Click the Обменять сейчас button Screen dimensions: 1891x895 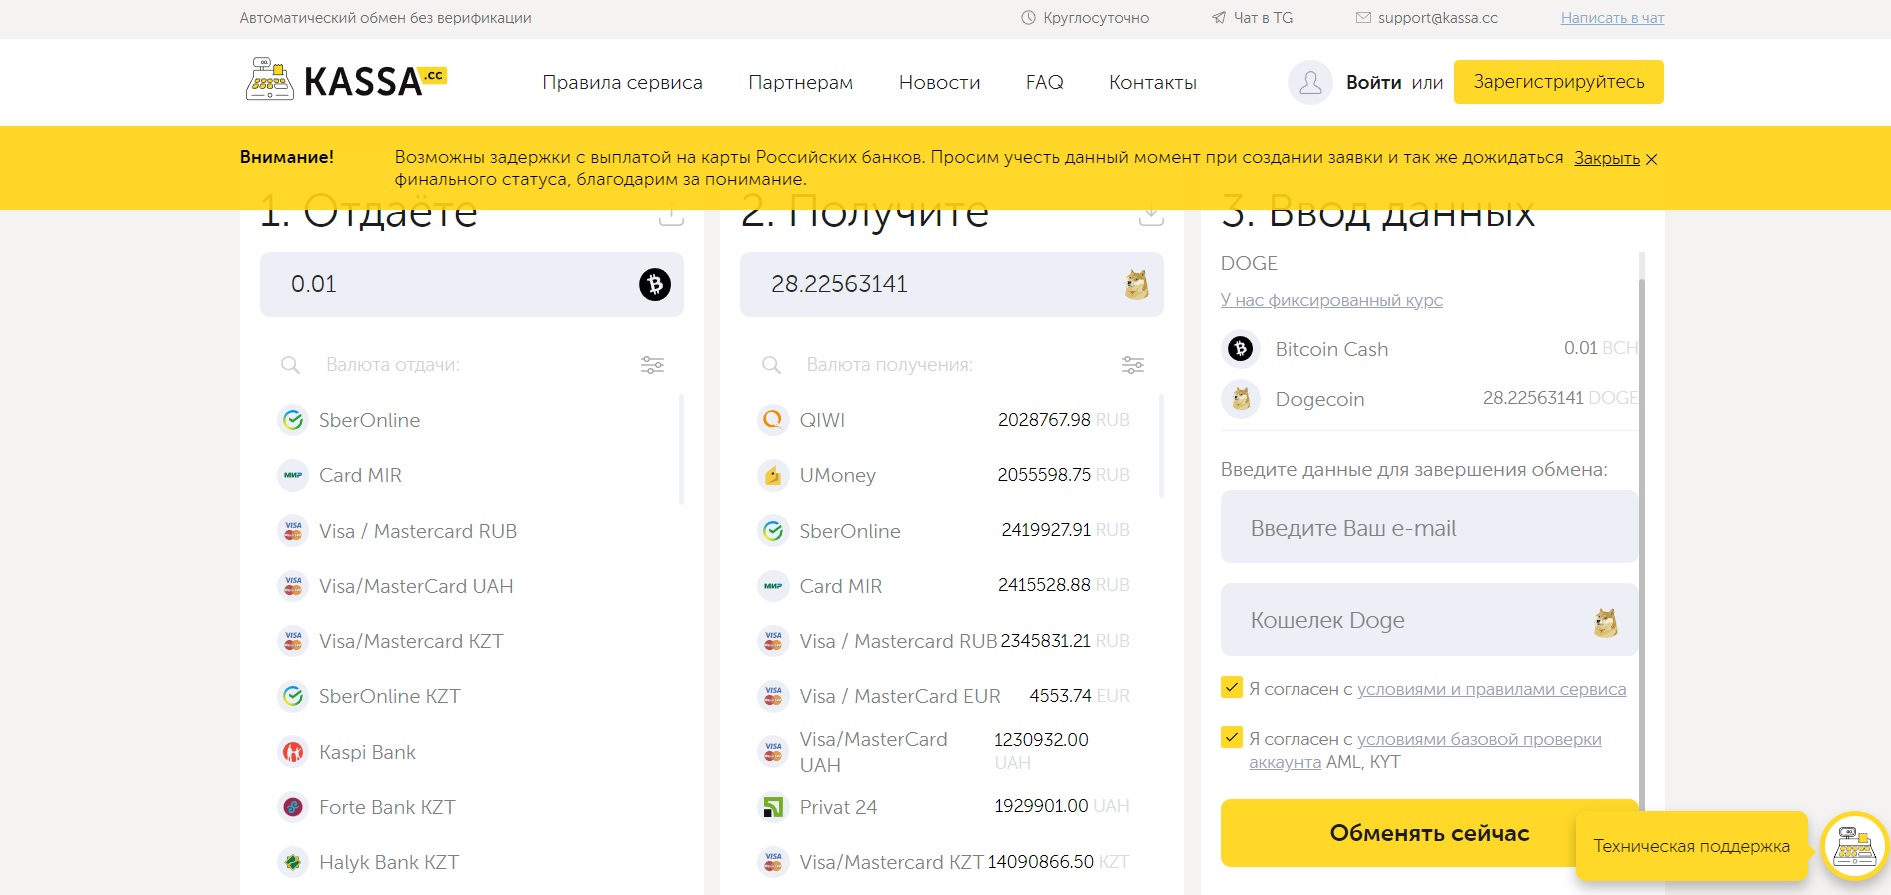pyautogui.click(x=1429, y=833)
